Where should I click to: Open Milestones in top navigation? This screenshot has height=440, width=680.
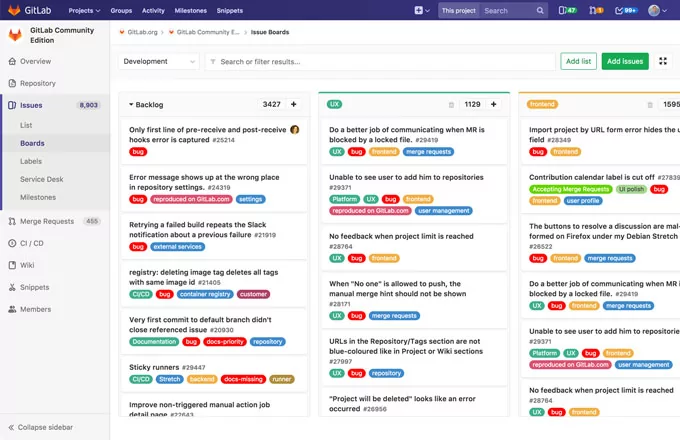tap(190, 10)
